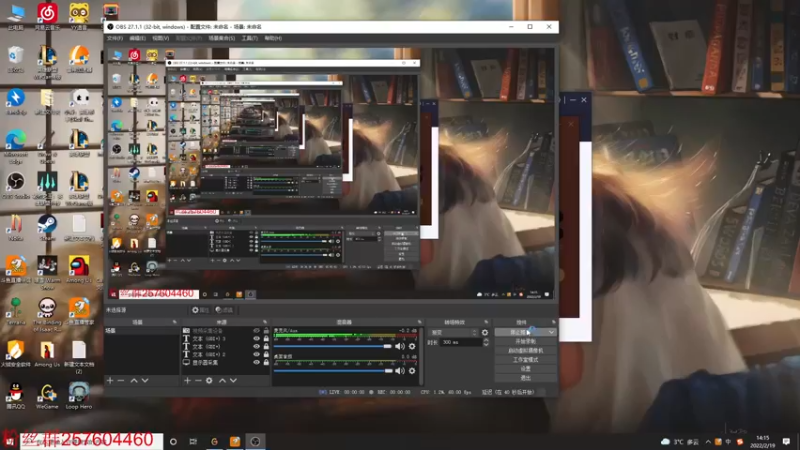Pop out the 转场特效 dock using header icon
800x450 pixels.
[x=486, y=322]
